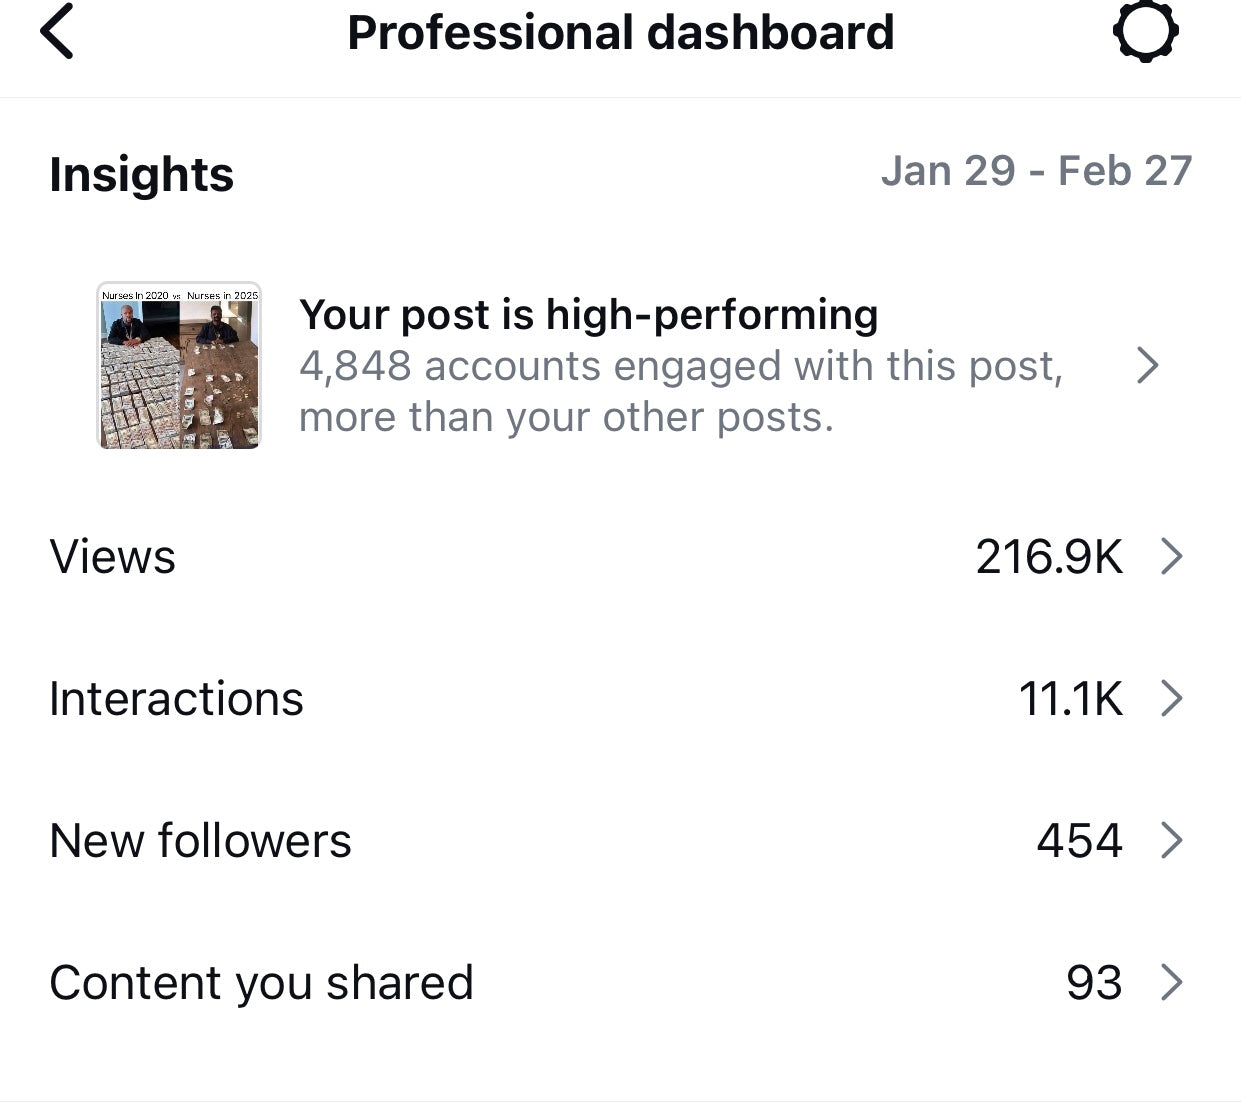The image size is (1241, 1105).
Task: Open the chevron next to Views
Action: tap(1171, 557)
